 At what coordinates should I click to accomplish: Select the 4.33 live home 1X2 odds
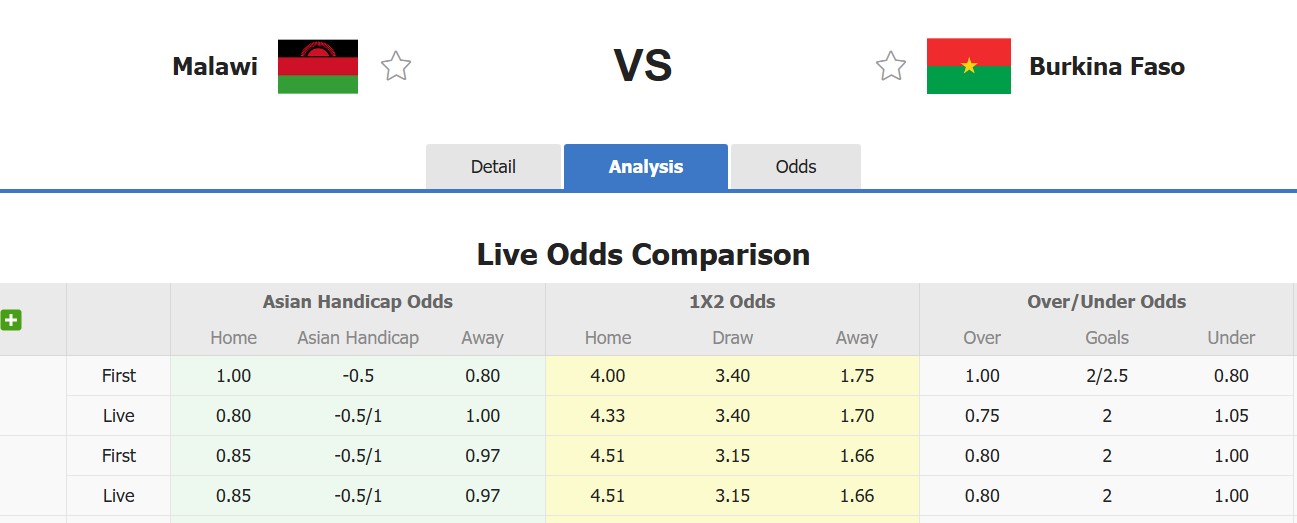[608, 416]
